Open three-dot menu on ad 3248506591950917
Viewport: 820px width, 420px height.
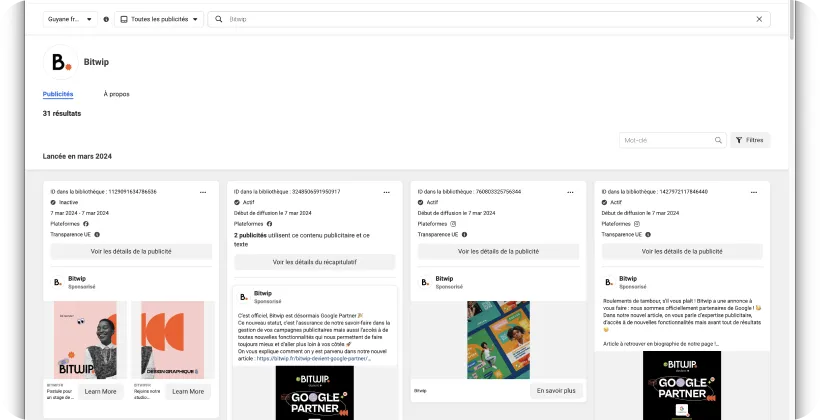tap(386, 192)
